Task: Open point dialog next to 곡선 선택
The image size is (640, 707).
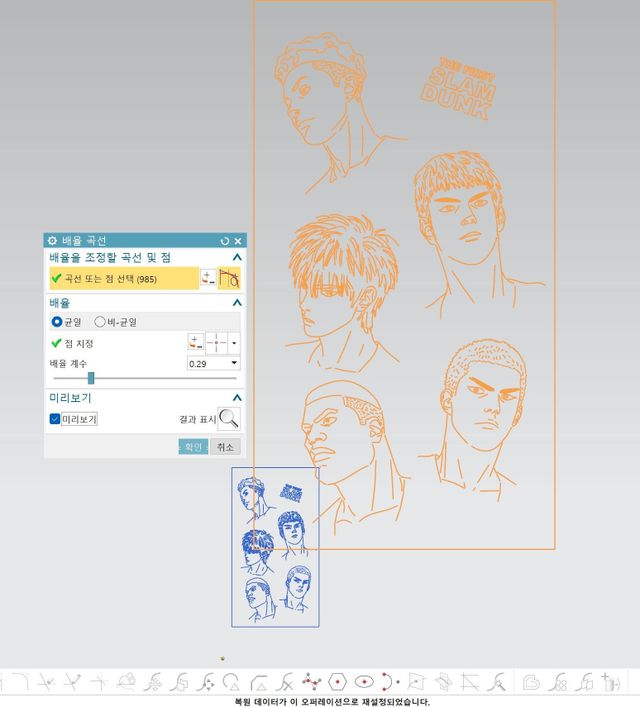Action: pyautogui.click(x=207, y=278)
